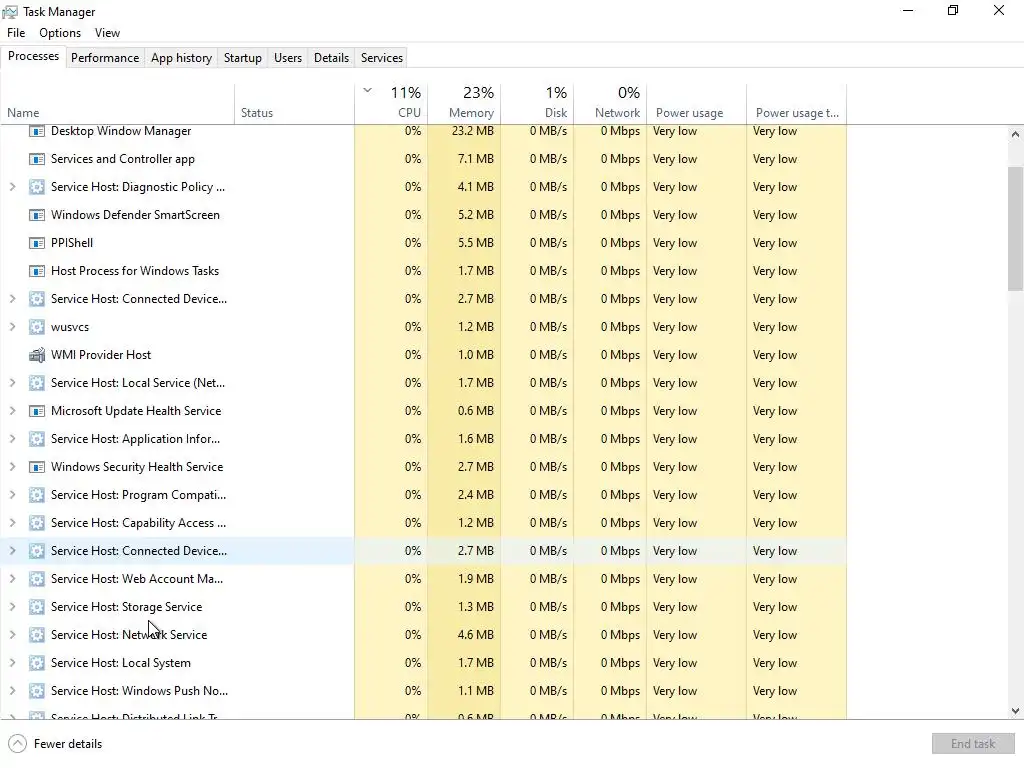Sort by the Name column header
The image size is (1024, 768).
click(118, 104)
